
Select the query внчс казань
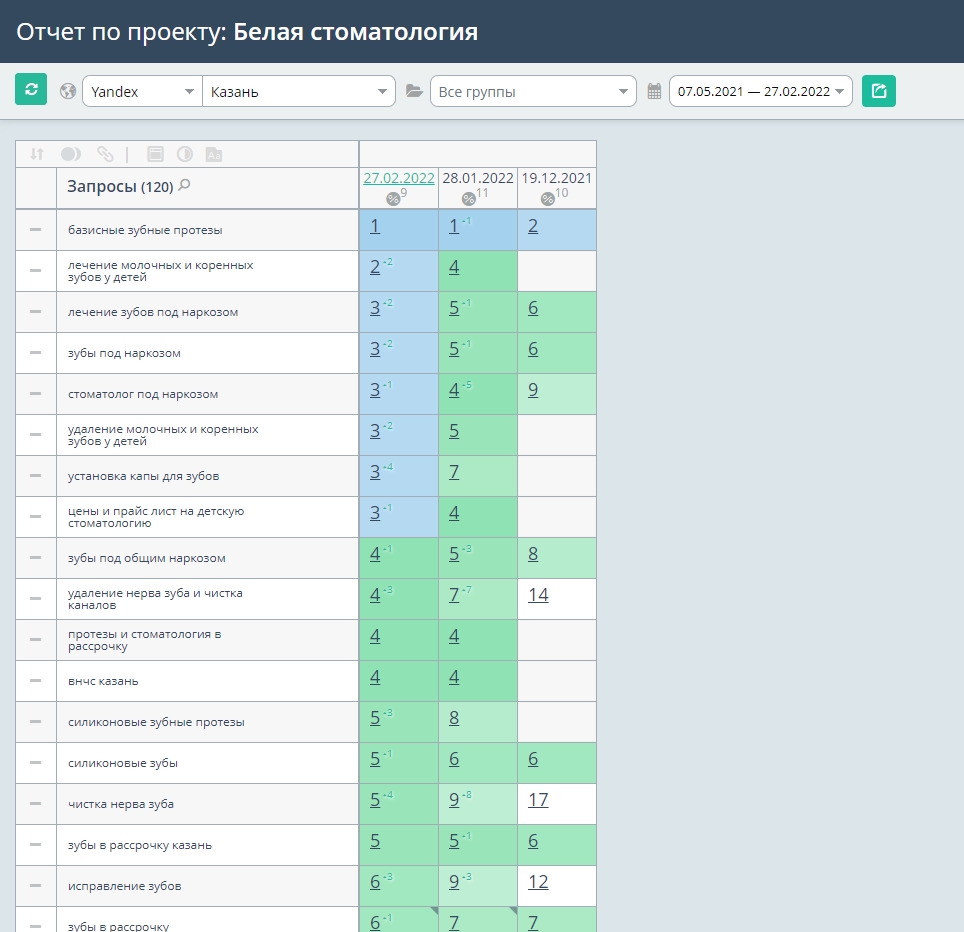click(x=103, y=681)
